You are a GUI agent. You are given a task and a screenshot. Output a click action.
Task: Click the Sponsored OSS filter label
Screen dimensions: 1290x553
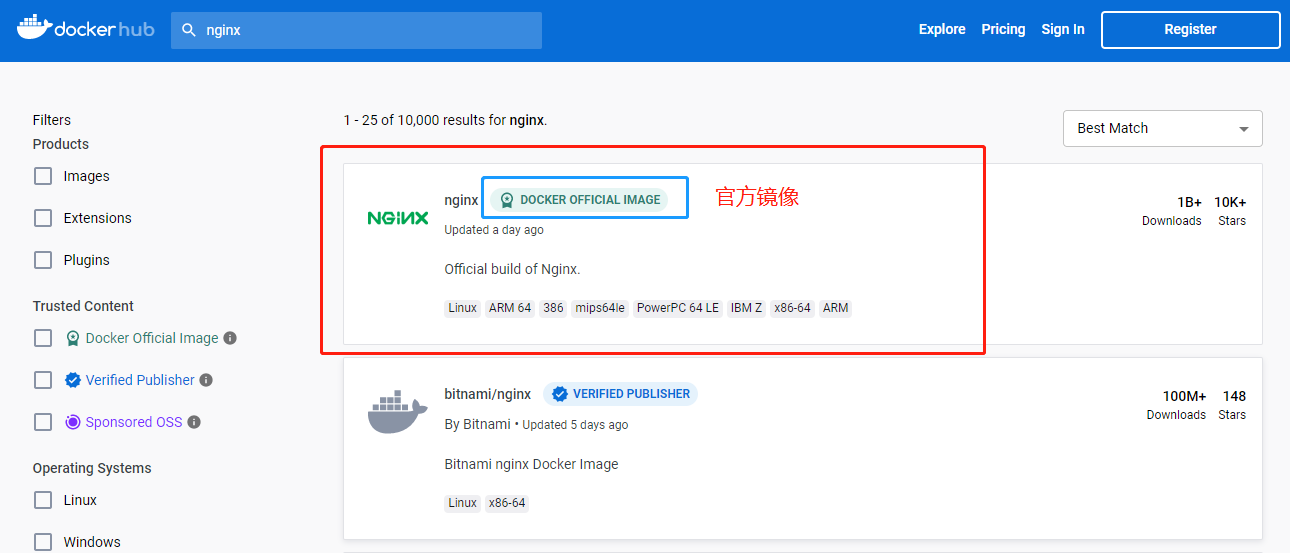[134, 422]
